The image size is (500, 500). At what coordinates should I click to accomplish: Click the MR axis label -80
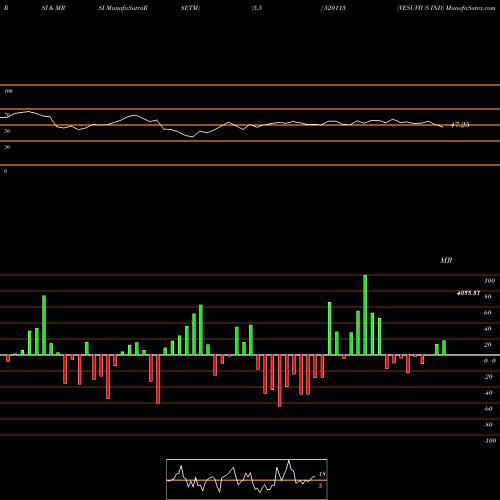click(488, 425)
